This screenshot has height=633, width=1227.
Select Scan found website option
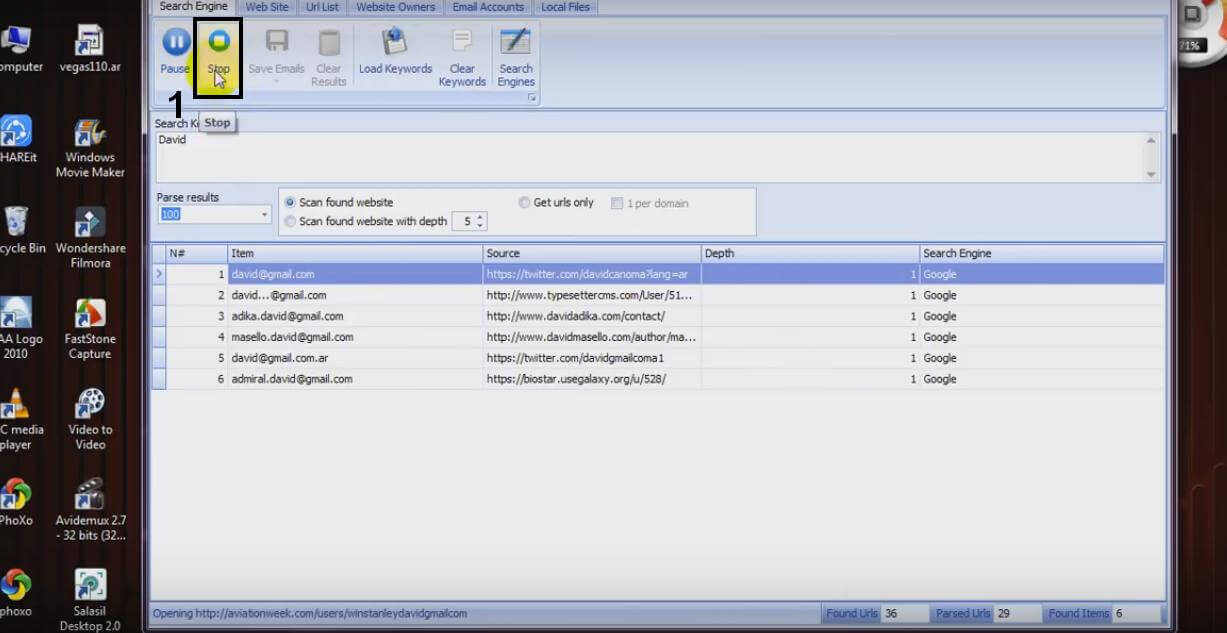[x=339, y=202]
